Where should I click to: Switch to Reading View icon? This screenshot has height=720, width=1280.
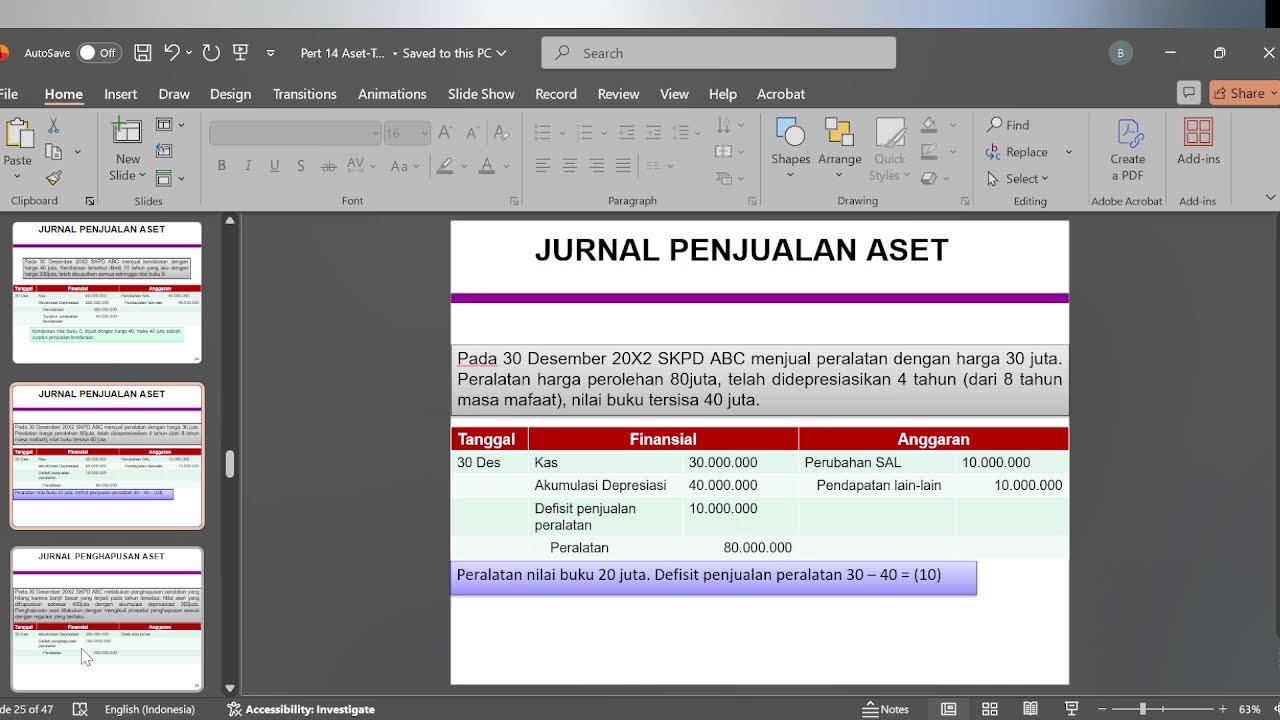tap(1030, 709)
